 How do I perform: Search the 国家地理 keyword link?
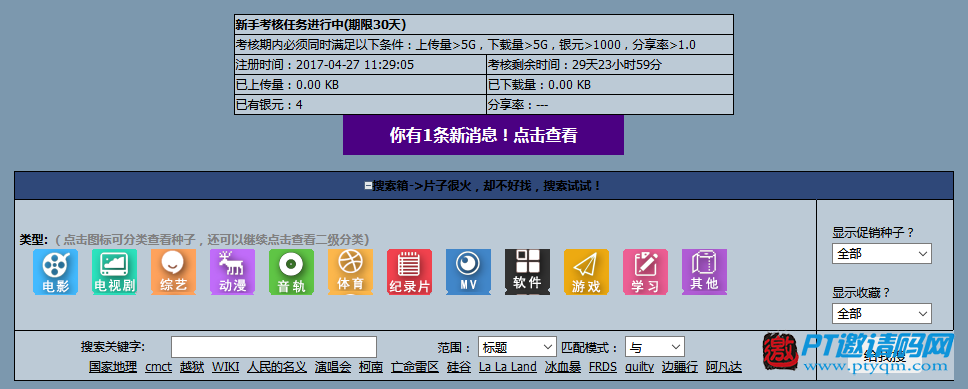point(112,367)
